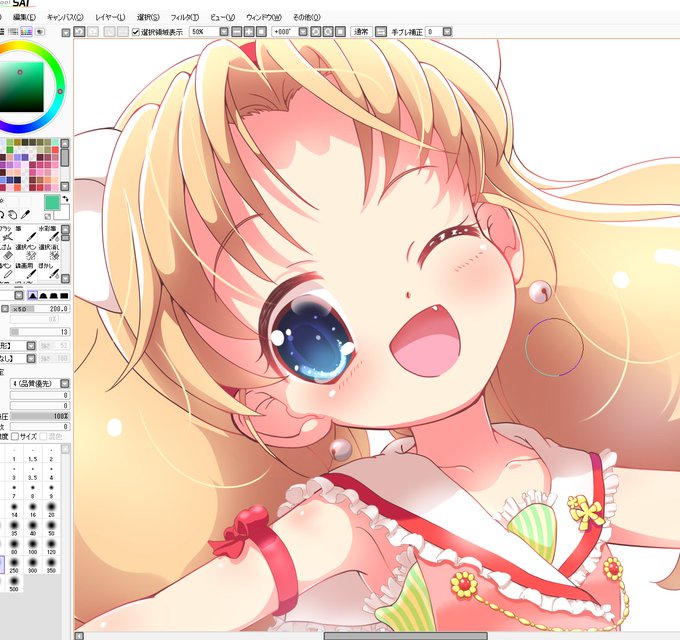The width and height of the screenshot is (680, 640).
Task: Enable the サイズ pressure checkbox
Action: coord(15,437)
